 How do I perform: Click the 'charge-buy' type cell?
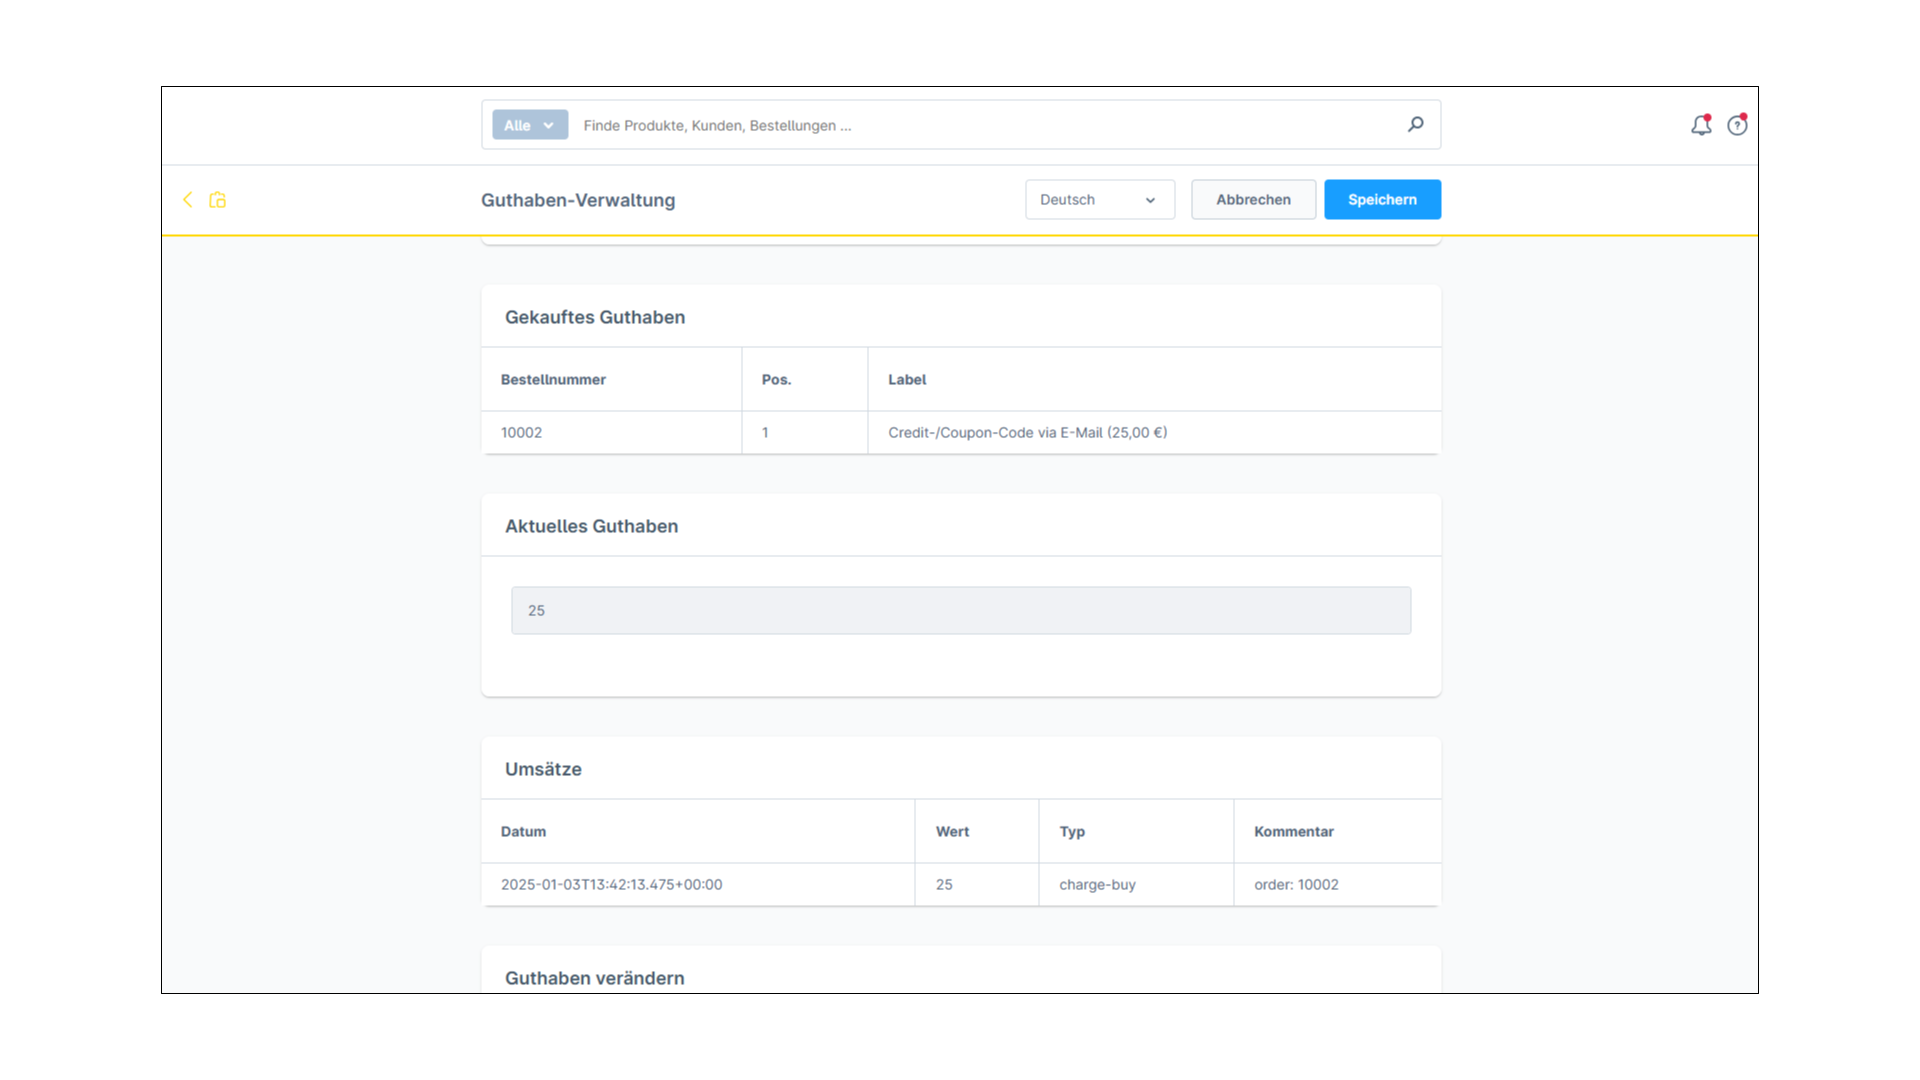click(x=1136, y=884)
